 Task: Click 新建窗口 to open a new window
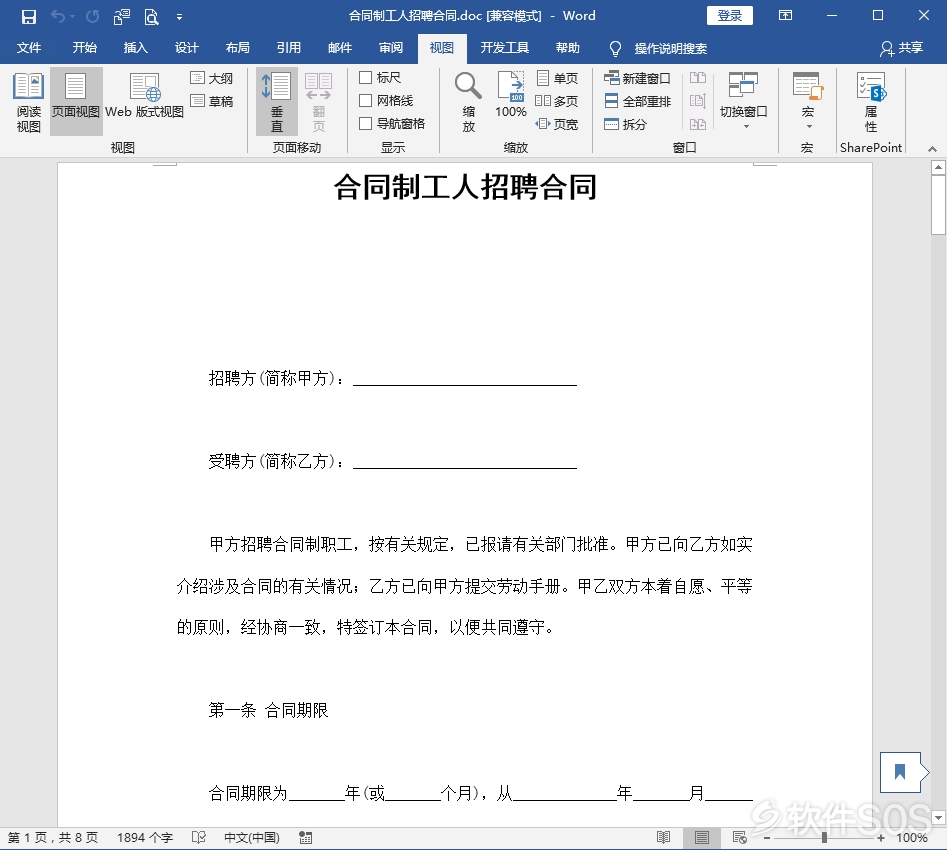637,78
